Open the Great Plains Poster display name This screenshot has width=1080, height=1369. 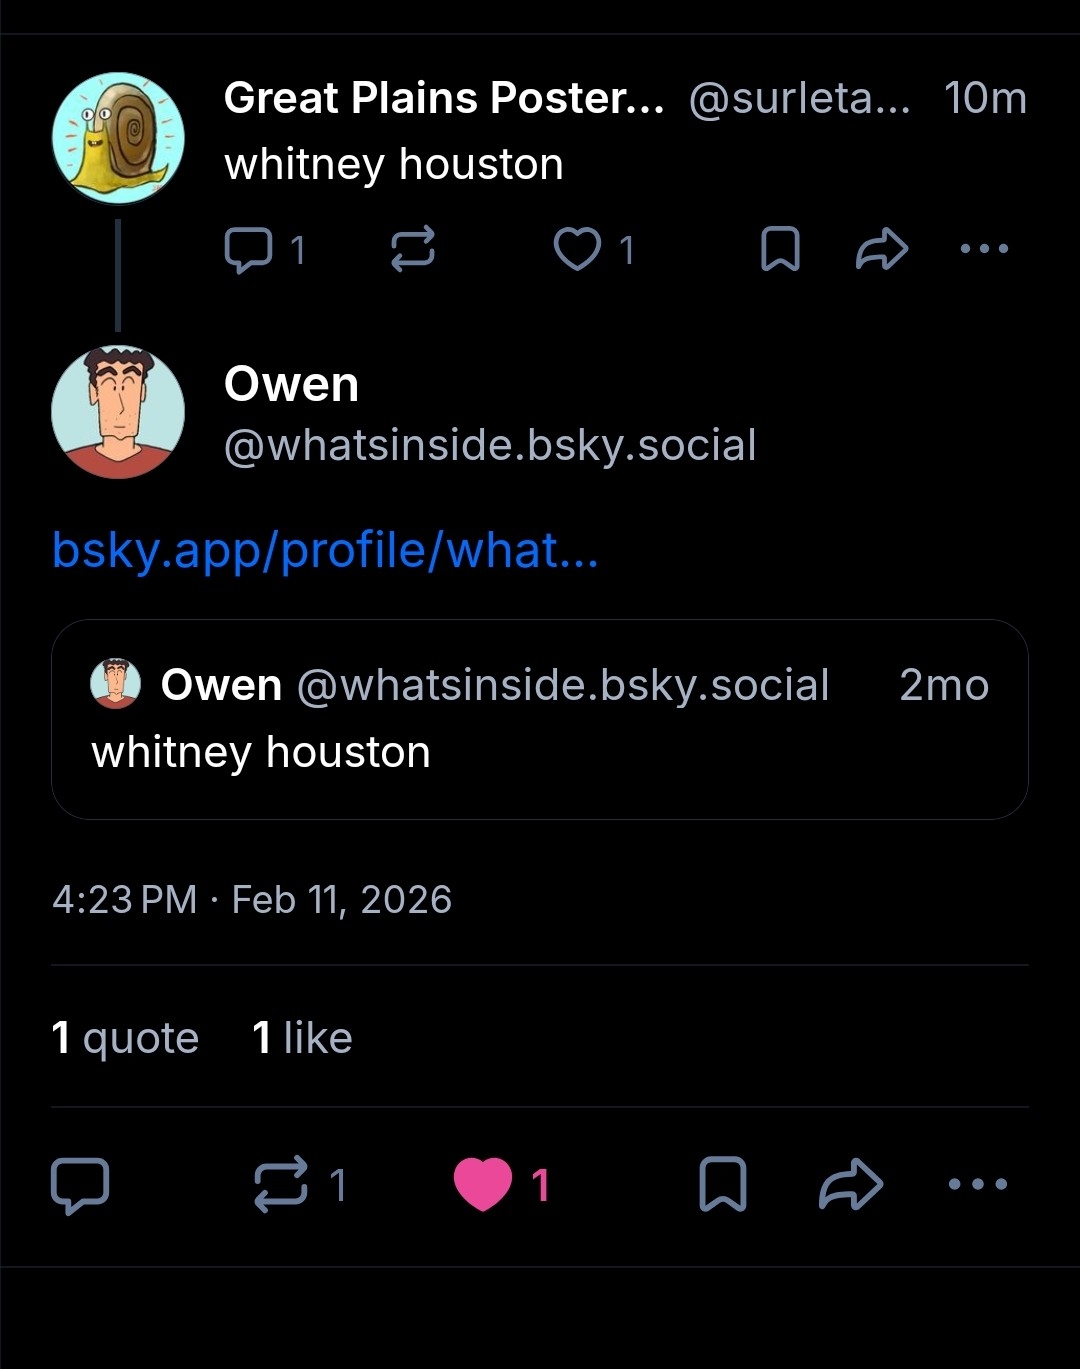pyautogui.click(x=443, y=98)
